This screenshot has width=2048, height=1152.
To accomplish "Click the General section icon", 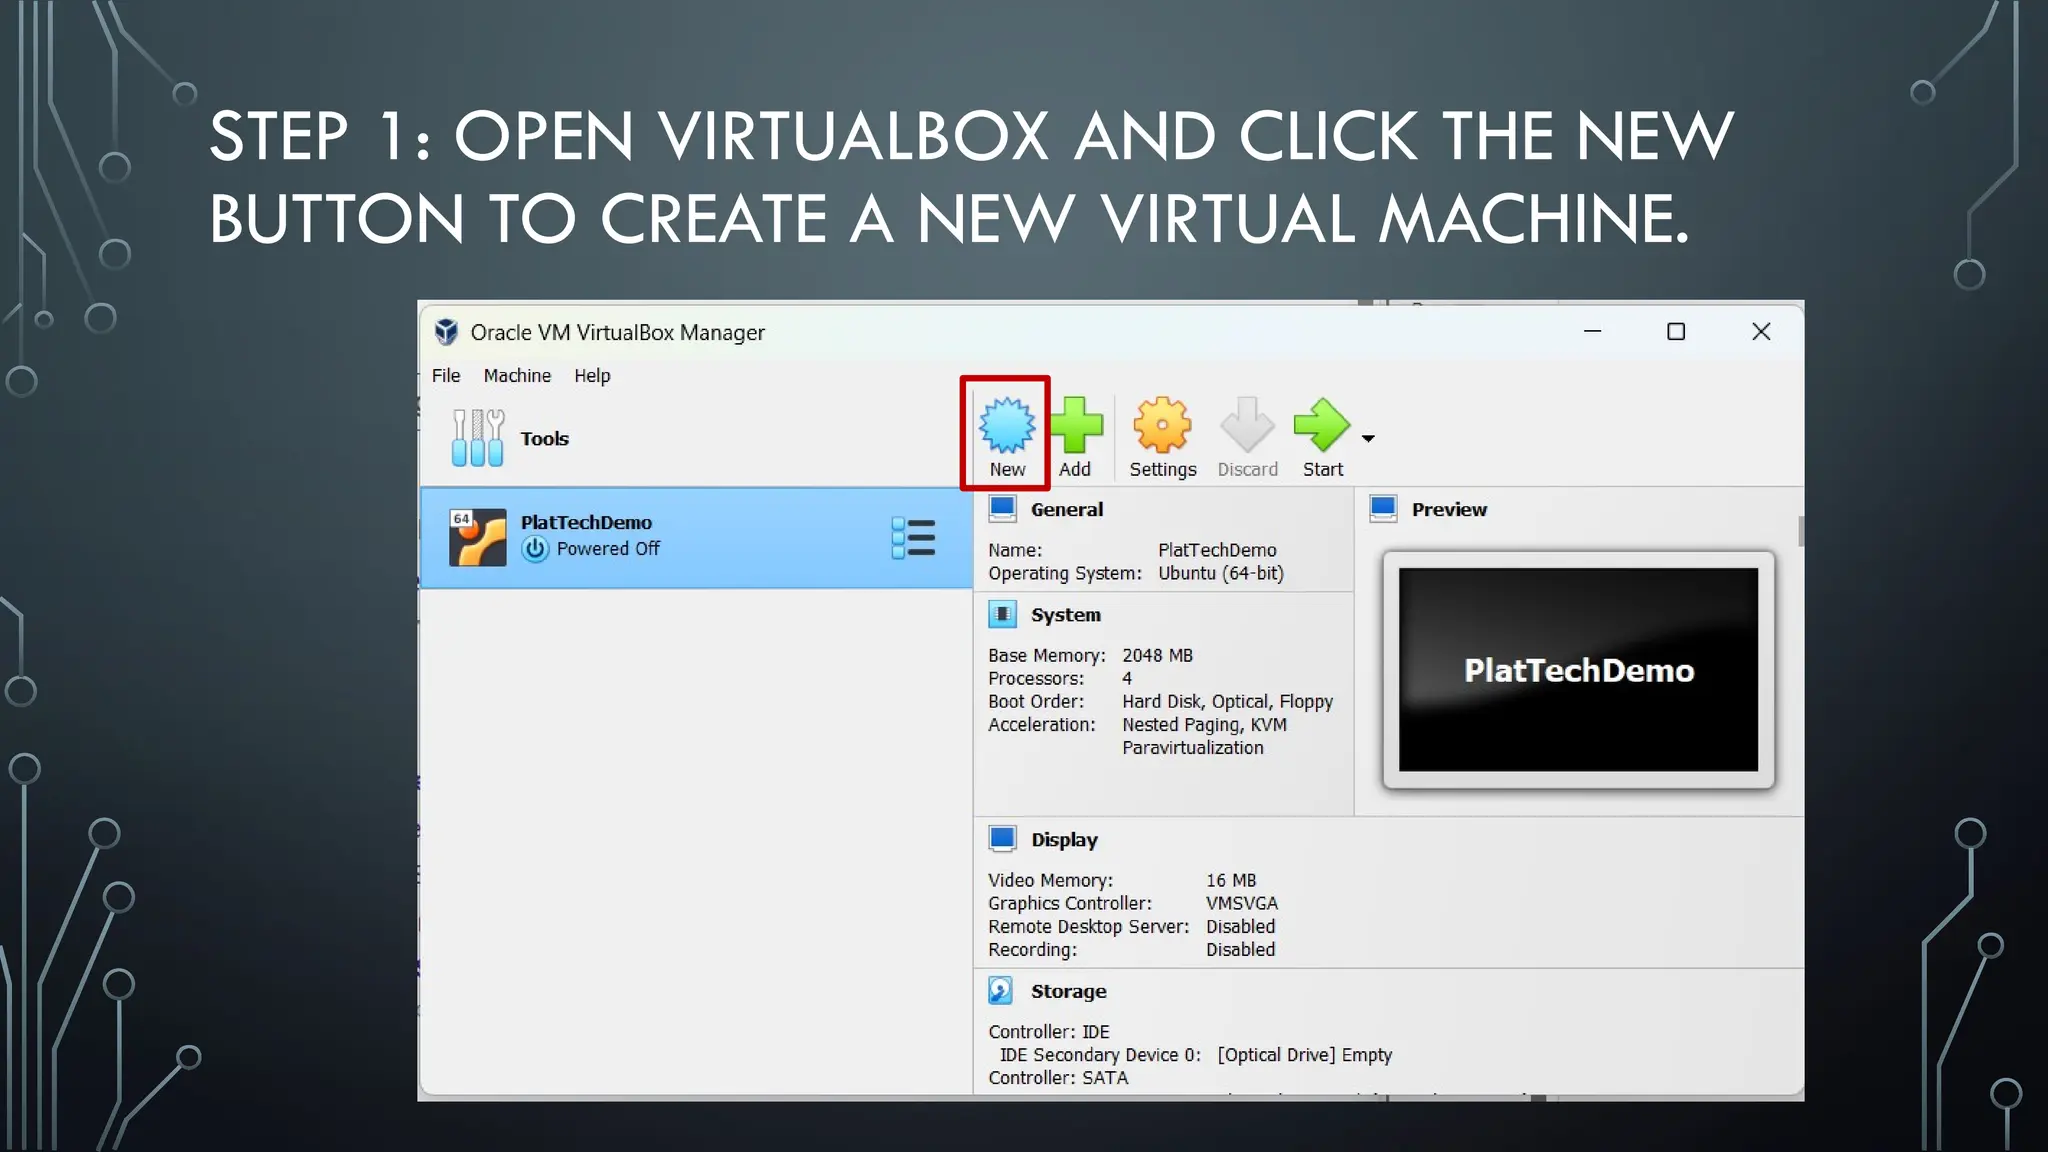I will 1002,509.
